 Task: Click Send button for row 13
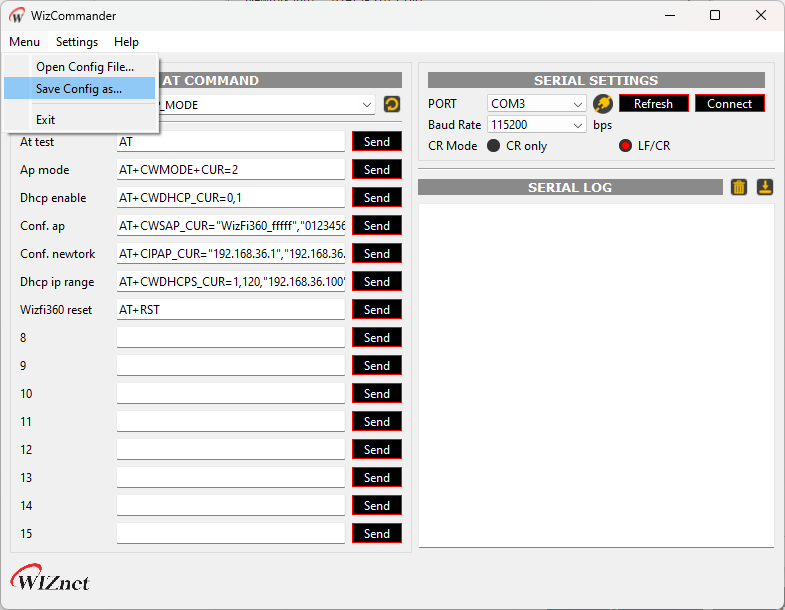376,478
